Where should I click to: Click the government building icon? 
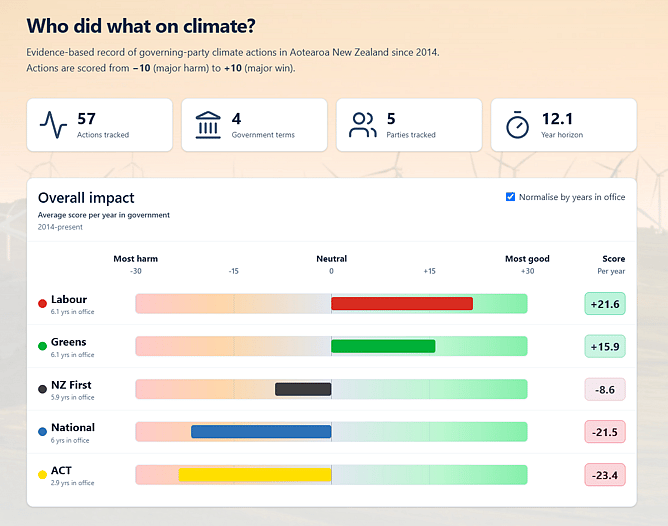(x=208, y=125)
